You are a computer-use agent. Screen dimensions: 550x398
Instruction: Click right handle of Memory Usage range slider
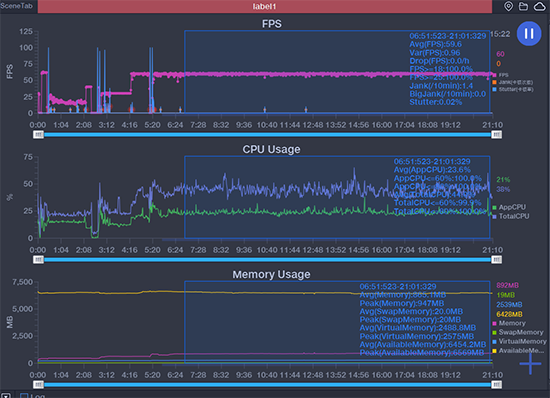tap(496, 385)
